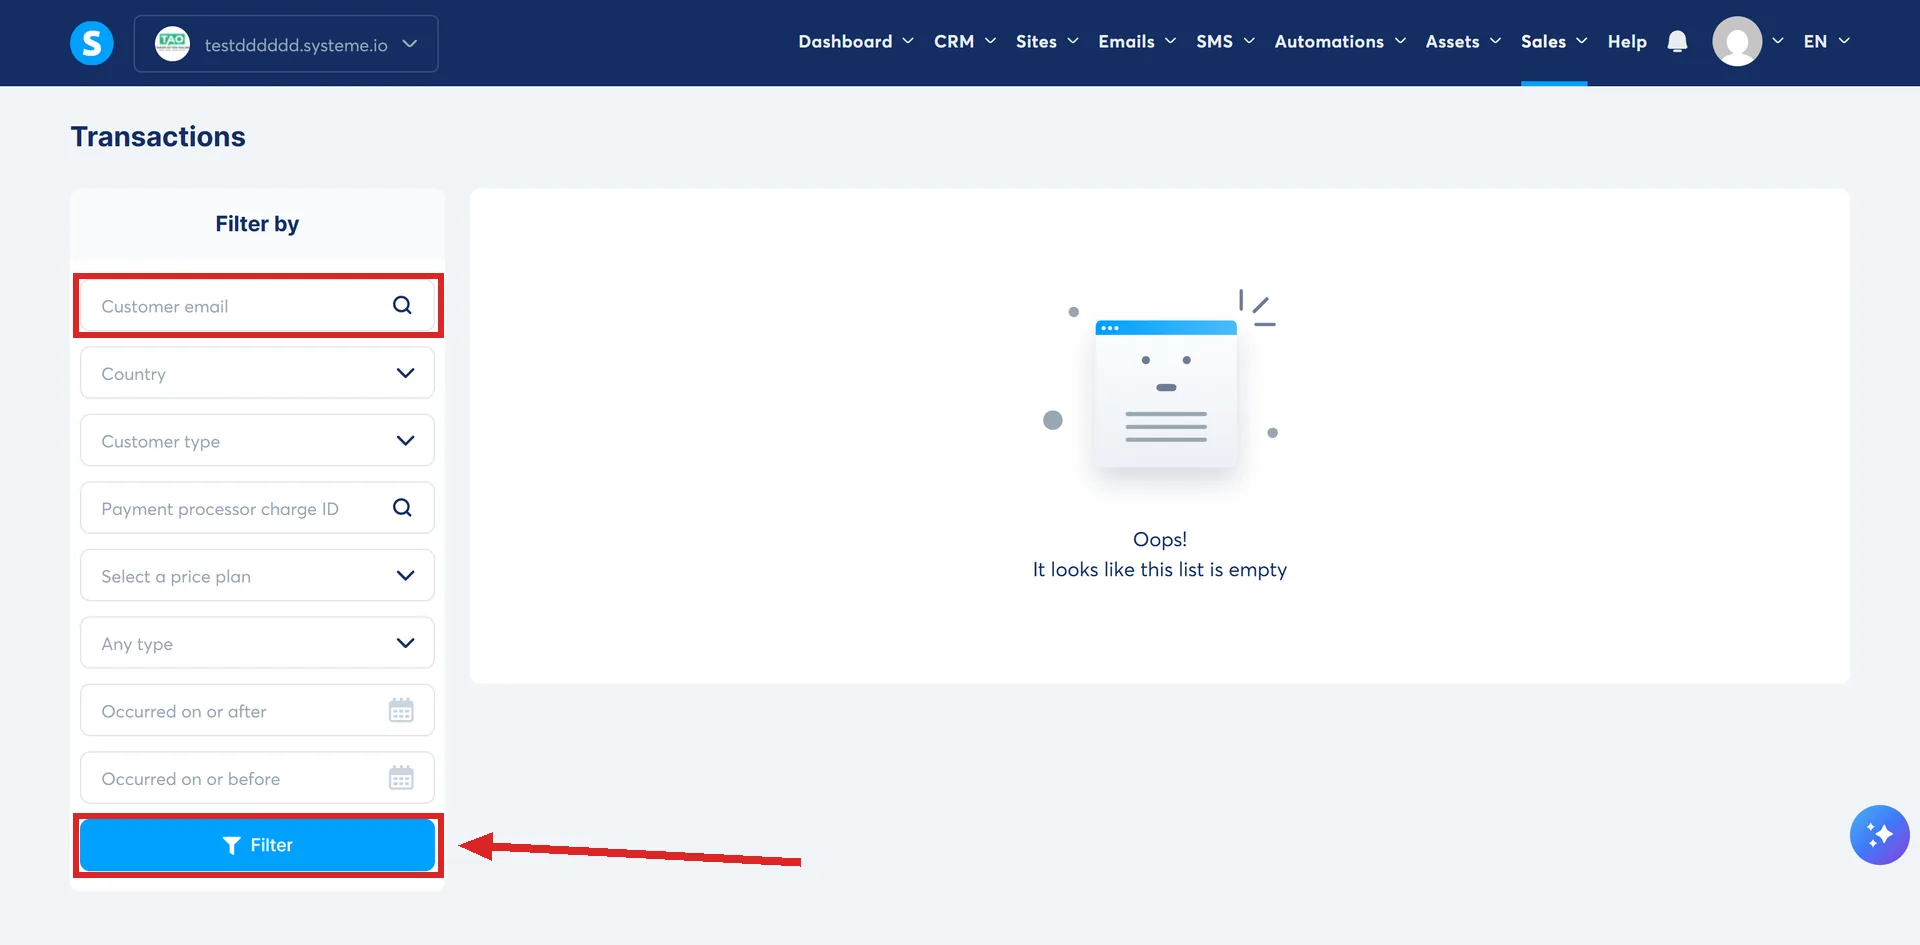Image resolution: width=1920 pixels, height=945 pixels.
Task: Open the Dashboard menu
Action: pos(856,41)
